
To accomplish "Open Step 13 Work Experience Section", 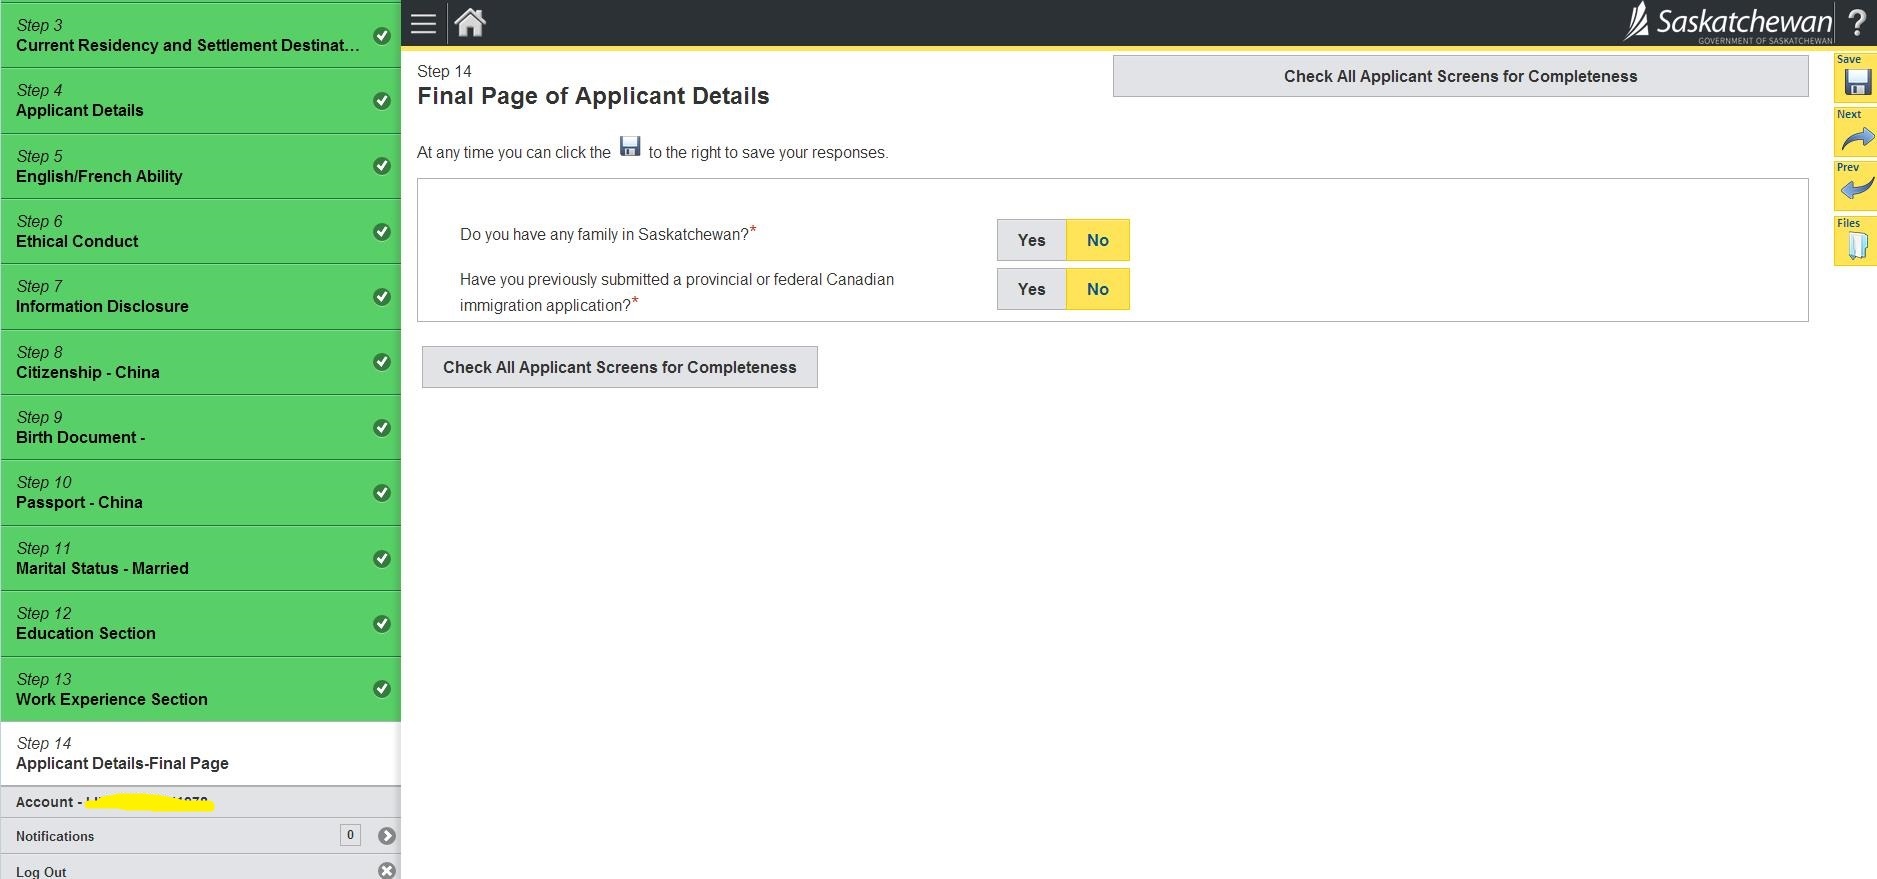I will pyautogui.click(x=200, y=689).
